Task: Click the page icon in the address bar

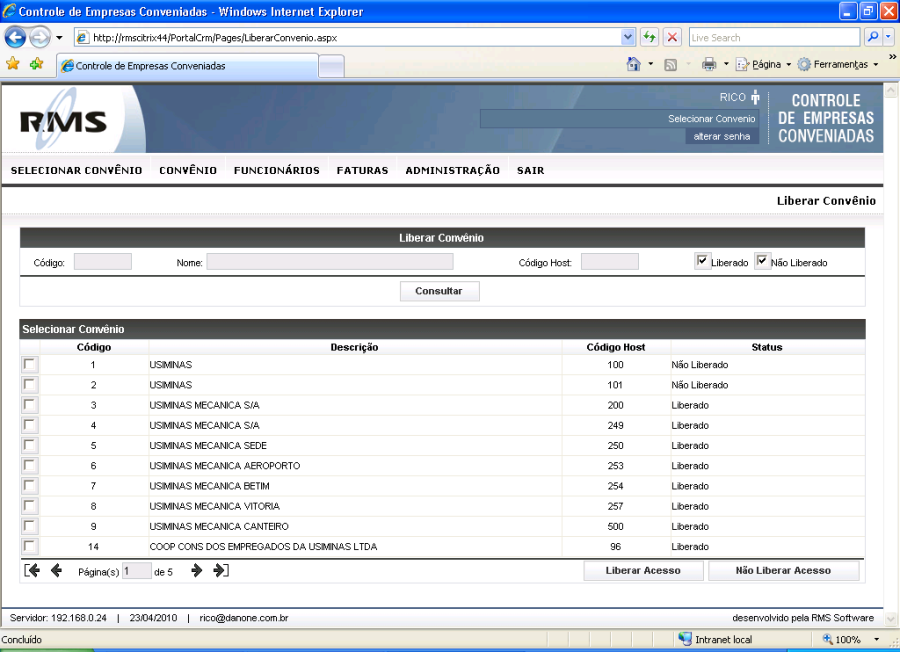Action: pos(83,38)
